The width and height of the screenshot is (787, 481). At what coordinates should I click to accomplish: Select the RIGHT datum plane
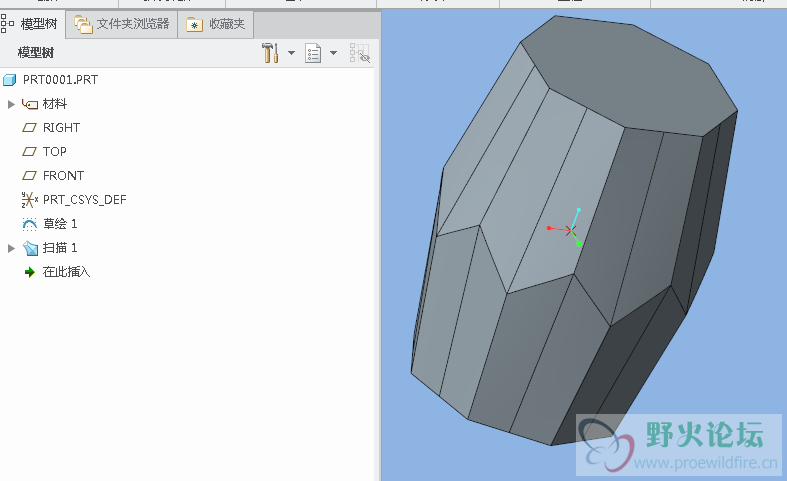(61, 128)
